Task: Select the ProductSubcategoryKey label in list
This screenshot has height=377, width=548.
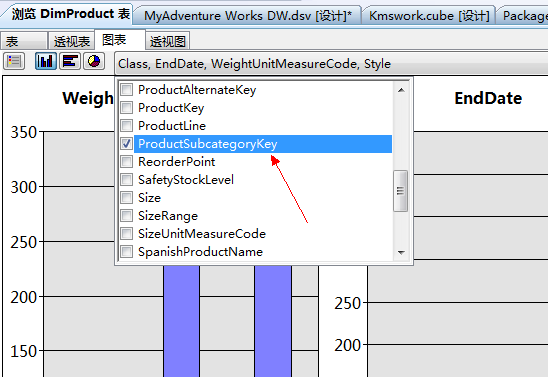Action: [208, 144]
